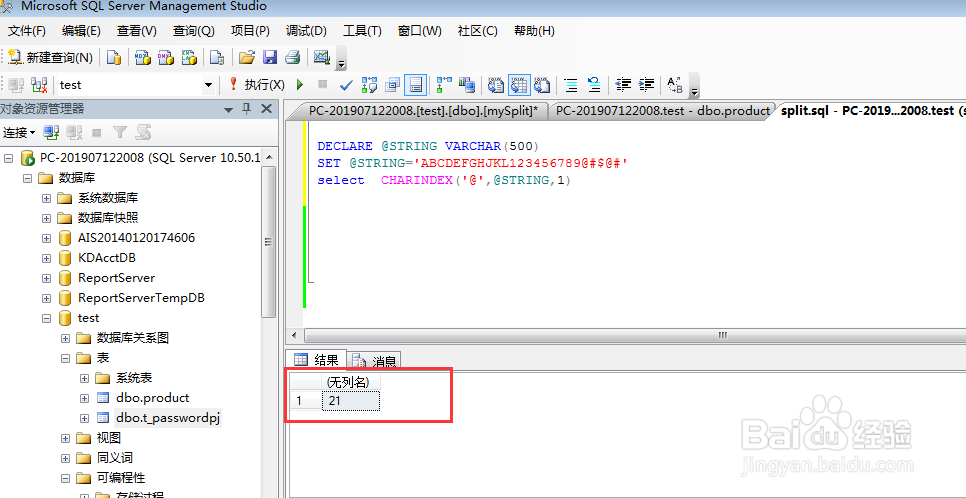Screen dimensions: 966x498
Task: Specify values for template parameters icon
Action: (x=675, y=84)
